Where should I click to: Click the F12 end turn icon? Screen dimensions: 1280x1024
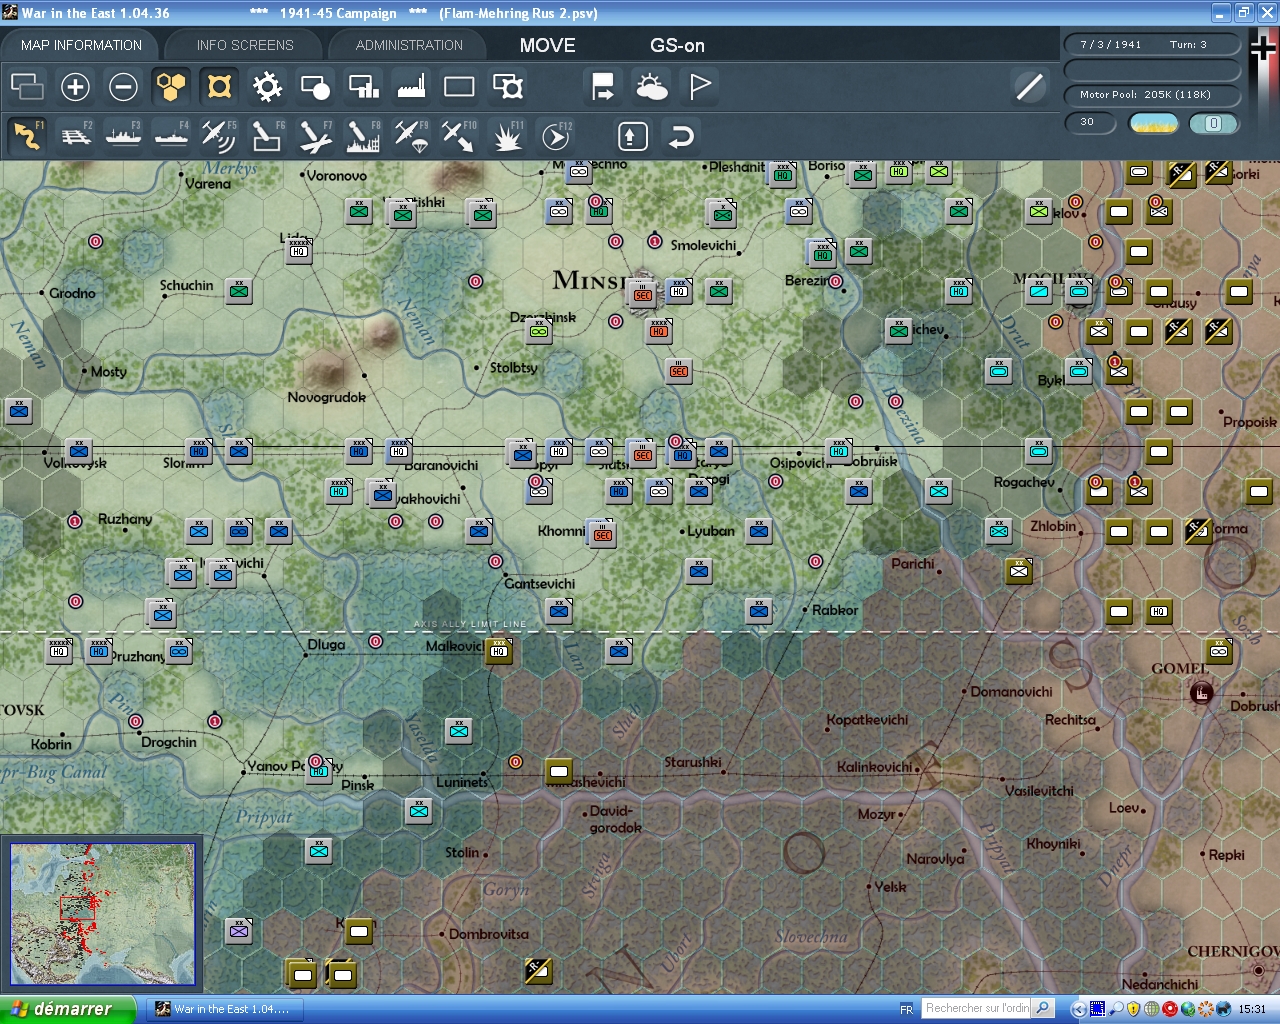click(556, 136)
